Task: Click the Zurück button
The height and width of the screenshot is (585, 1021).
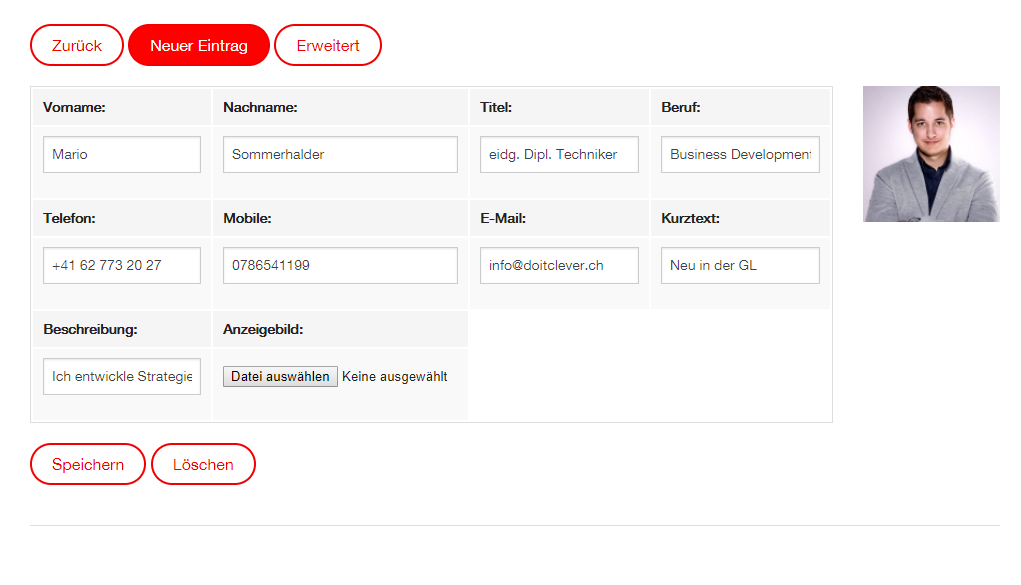Action: click(77, 45)
